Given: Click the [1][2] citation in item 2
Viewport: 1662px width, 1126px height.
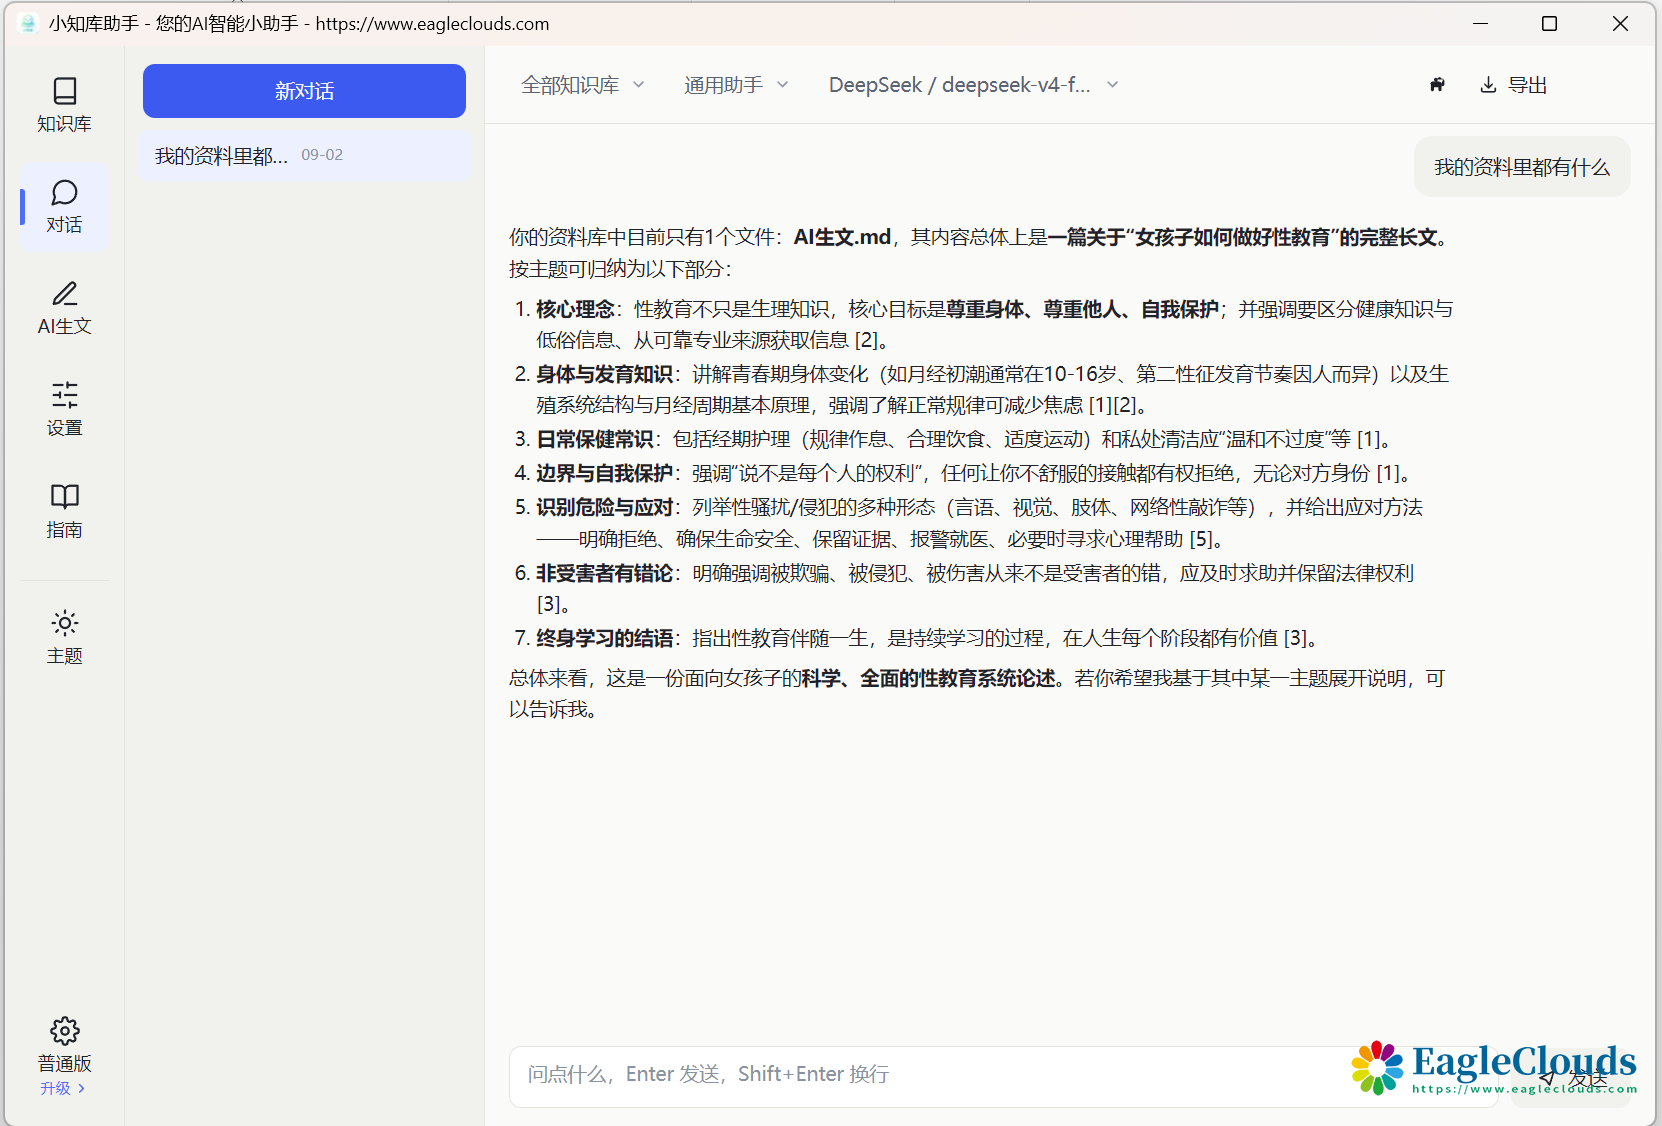Looking at the screenshot, I should pyautogui.click(x=1112, y=405).
